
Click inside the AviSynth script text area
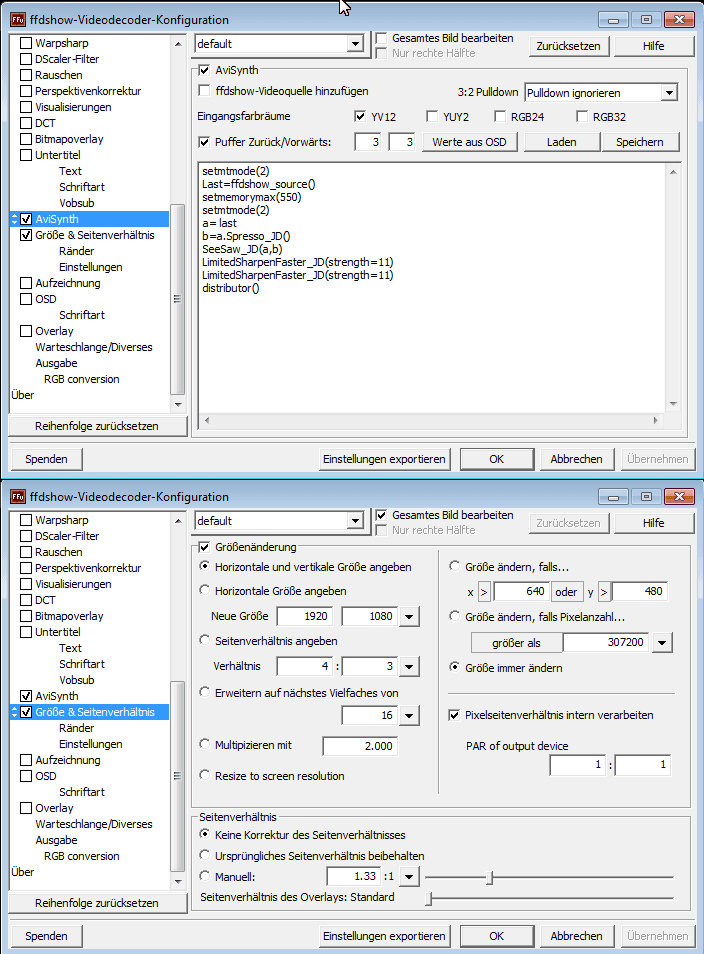(x=432, y=287)
